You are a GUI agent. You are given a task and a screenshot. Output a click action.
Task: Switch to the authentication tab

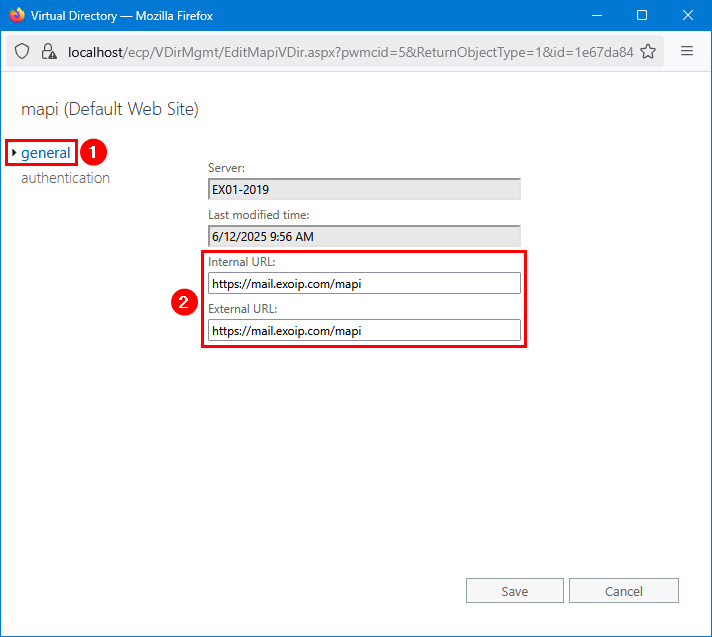tap(65, 178)
